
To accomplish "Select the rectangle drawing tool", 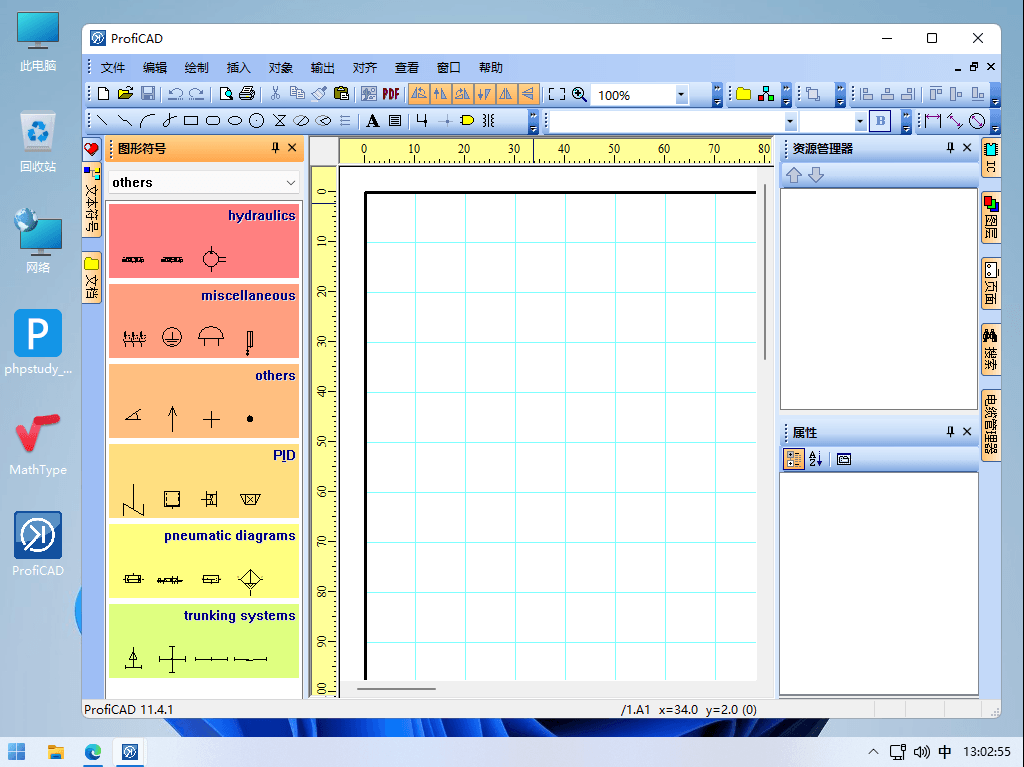I will (191, 121).
